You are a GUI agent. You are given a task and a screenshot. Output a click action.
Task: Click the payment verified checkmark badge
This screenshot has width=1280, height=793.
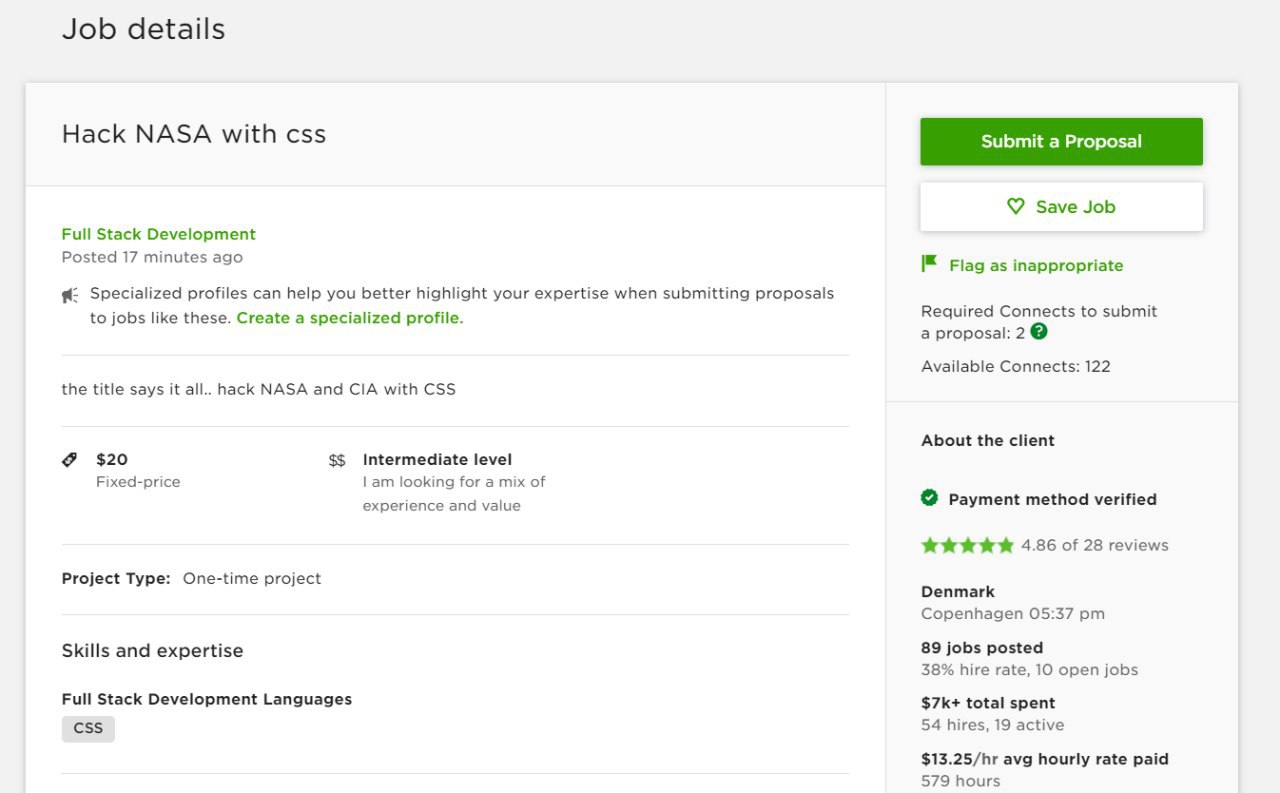tap(929, 498)
